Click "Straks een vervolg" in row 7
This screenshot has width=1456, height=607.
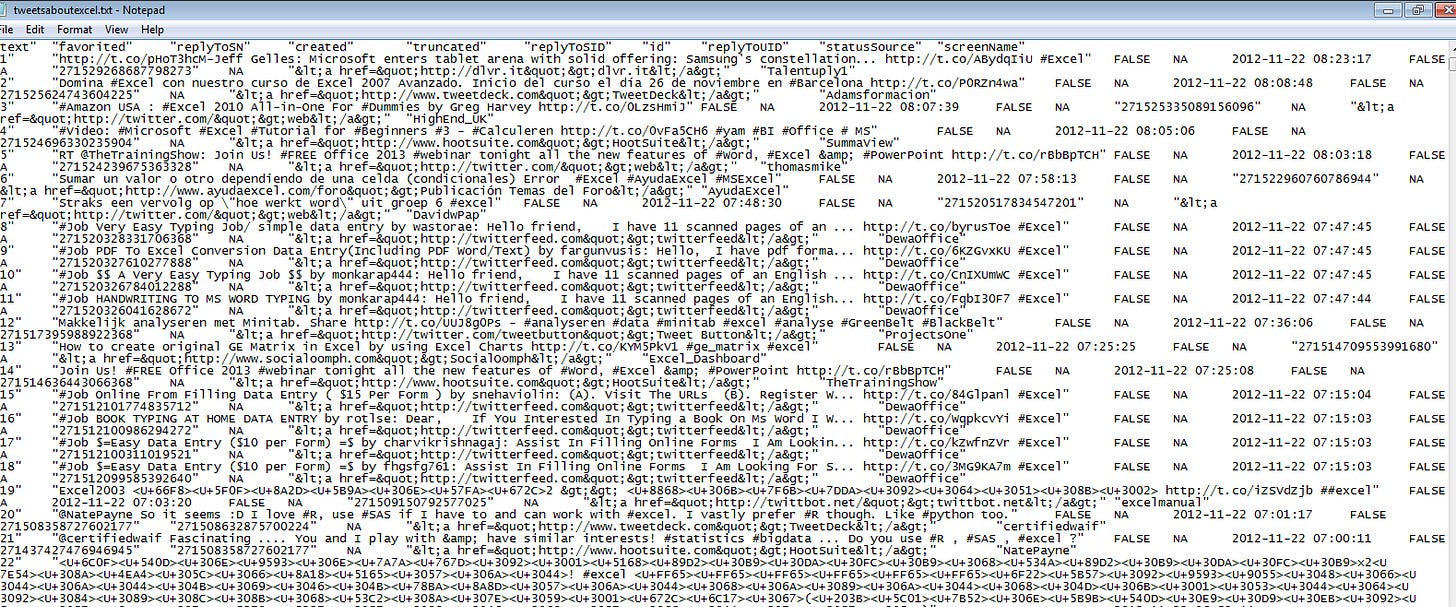tap(126, 204)
